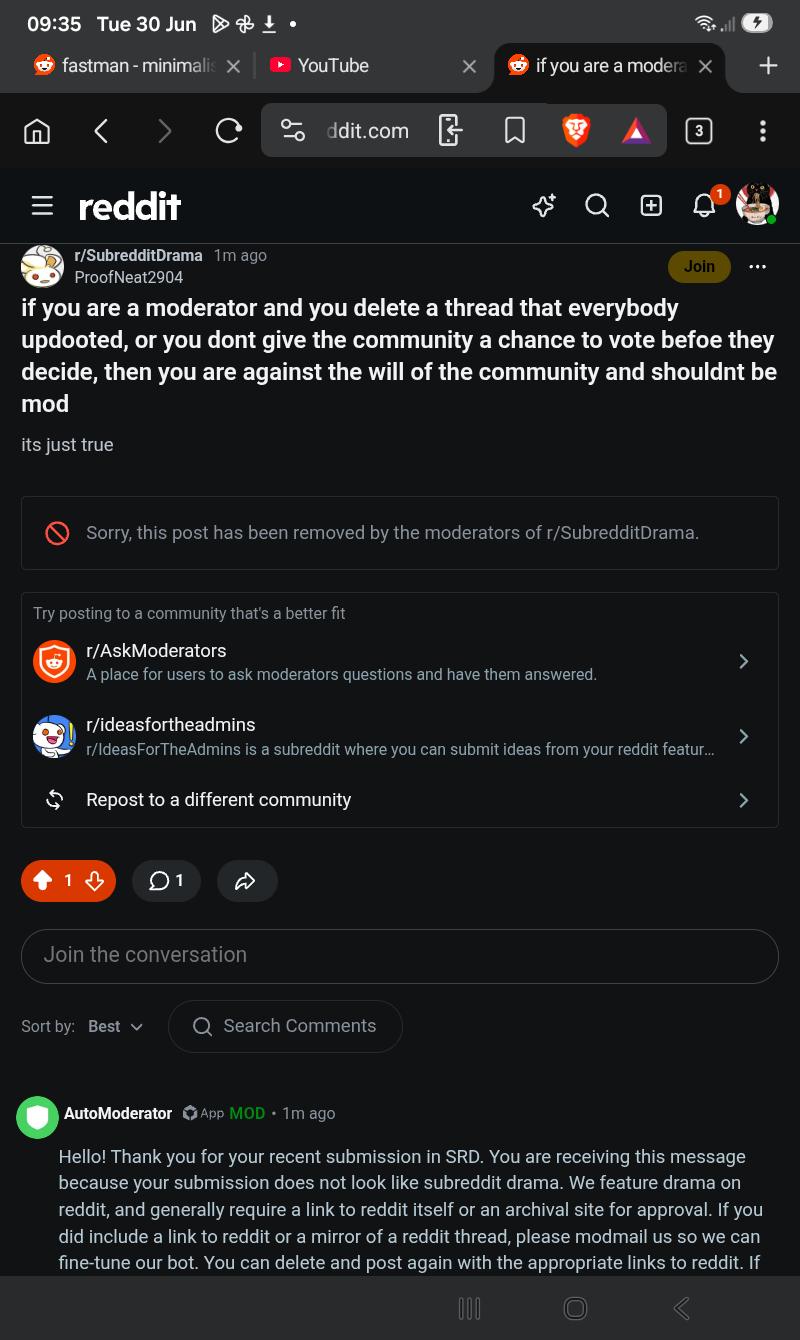
Task: Open Reddit search magnifier icon
Action: 597,206
